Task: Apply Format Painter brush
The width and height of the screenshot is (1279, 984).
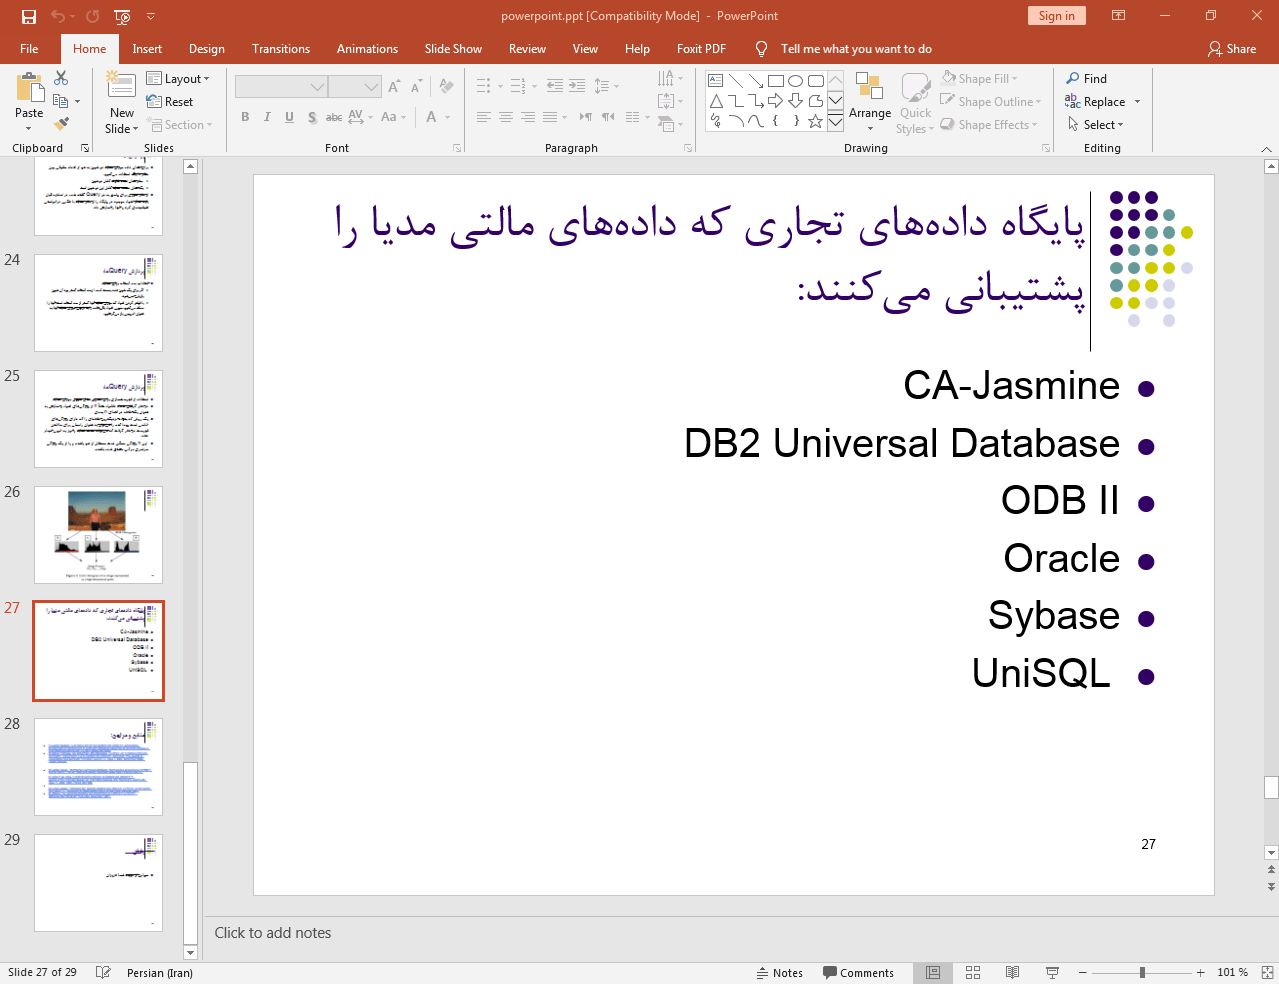Action: [x=61, y=124]
